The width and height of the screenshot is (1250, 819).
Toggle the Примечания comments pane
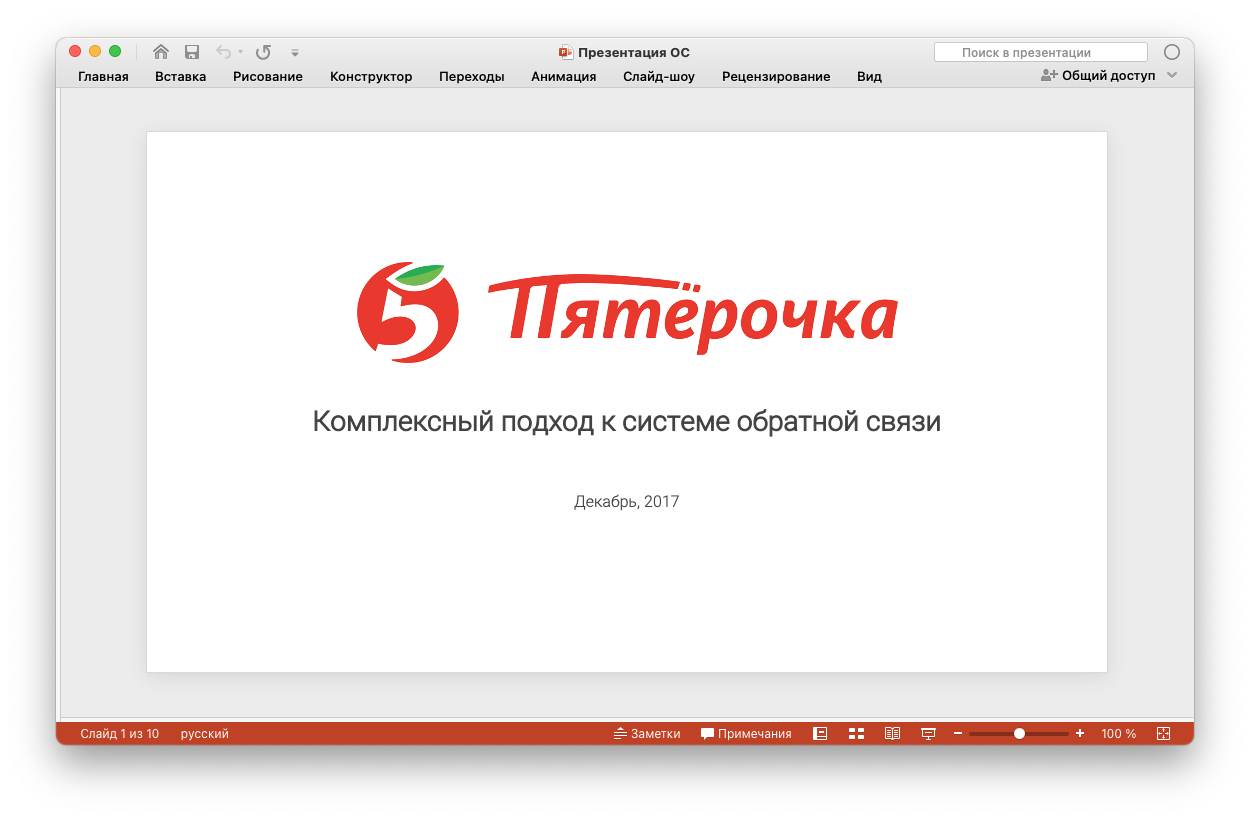(x=746, y=734)
